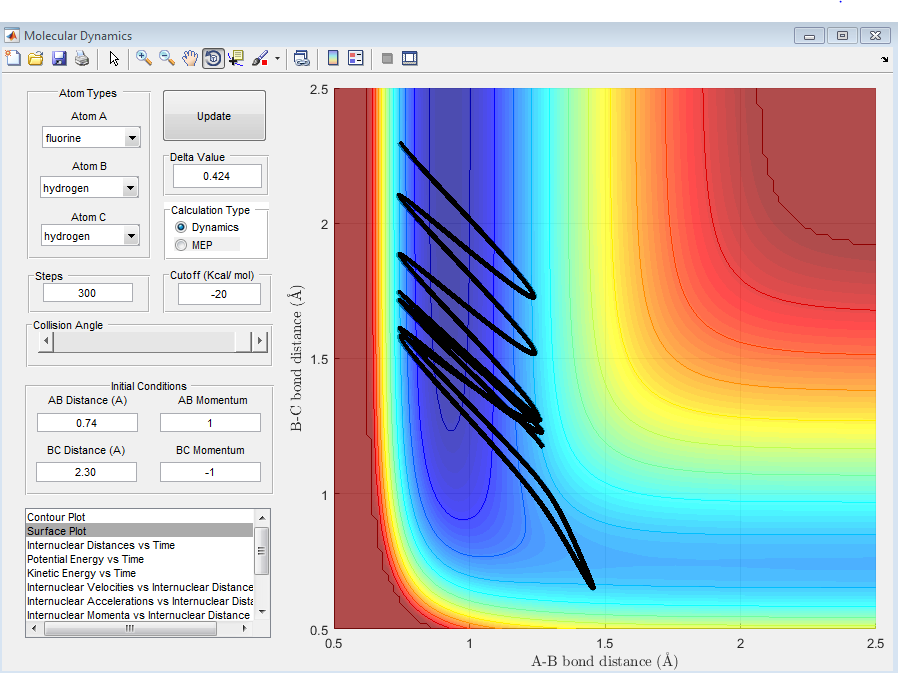Image resolution: width=898 pixels, height=673 pixels.
Task: Click the Open File folder icon
Action: point(35,59)
